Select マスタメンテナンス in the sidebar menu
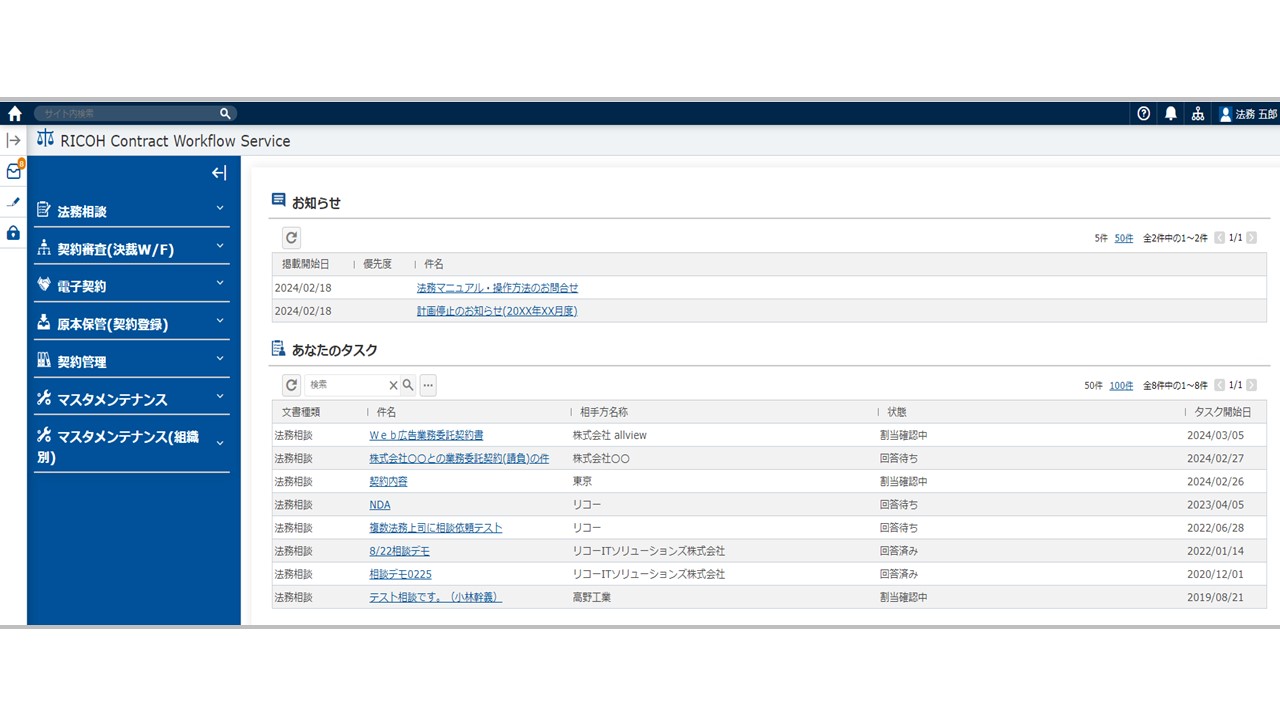The width and height of the screenshot is (1280, 720). tap(131, 398)
